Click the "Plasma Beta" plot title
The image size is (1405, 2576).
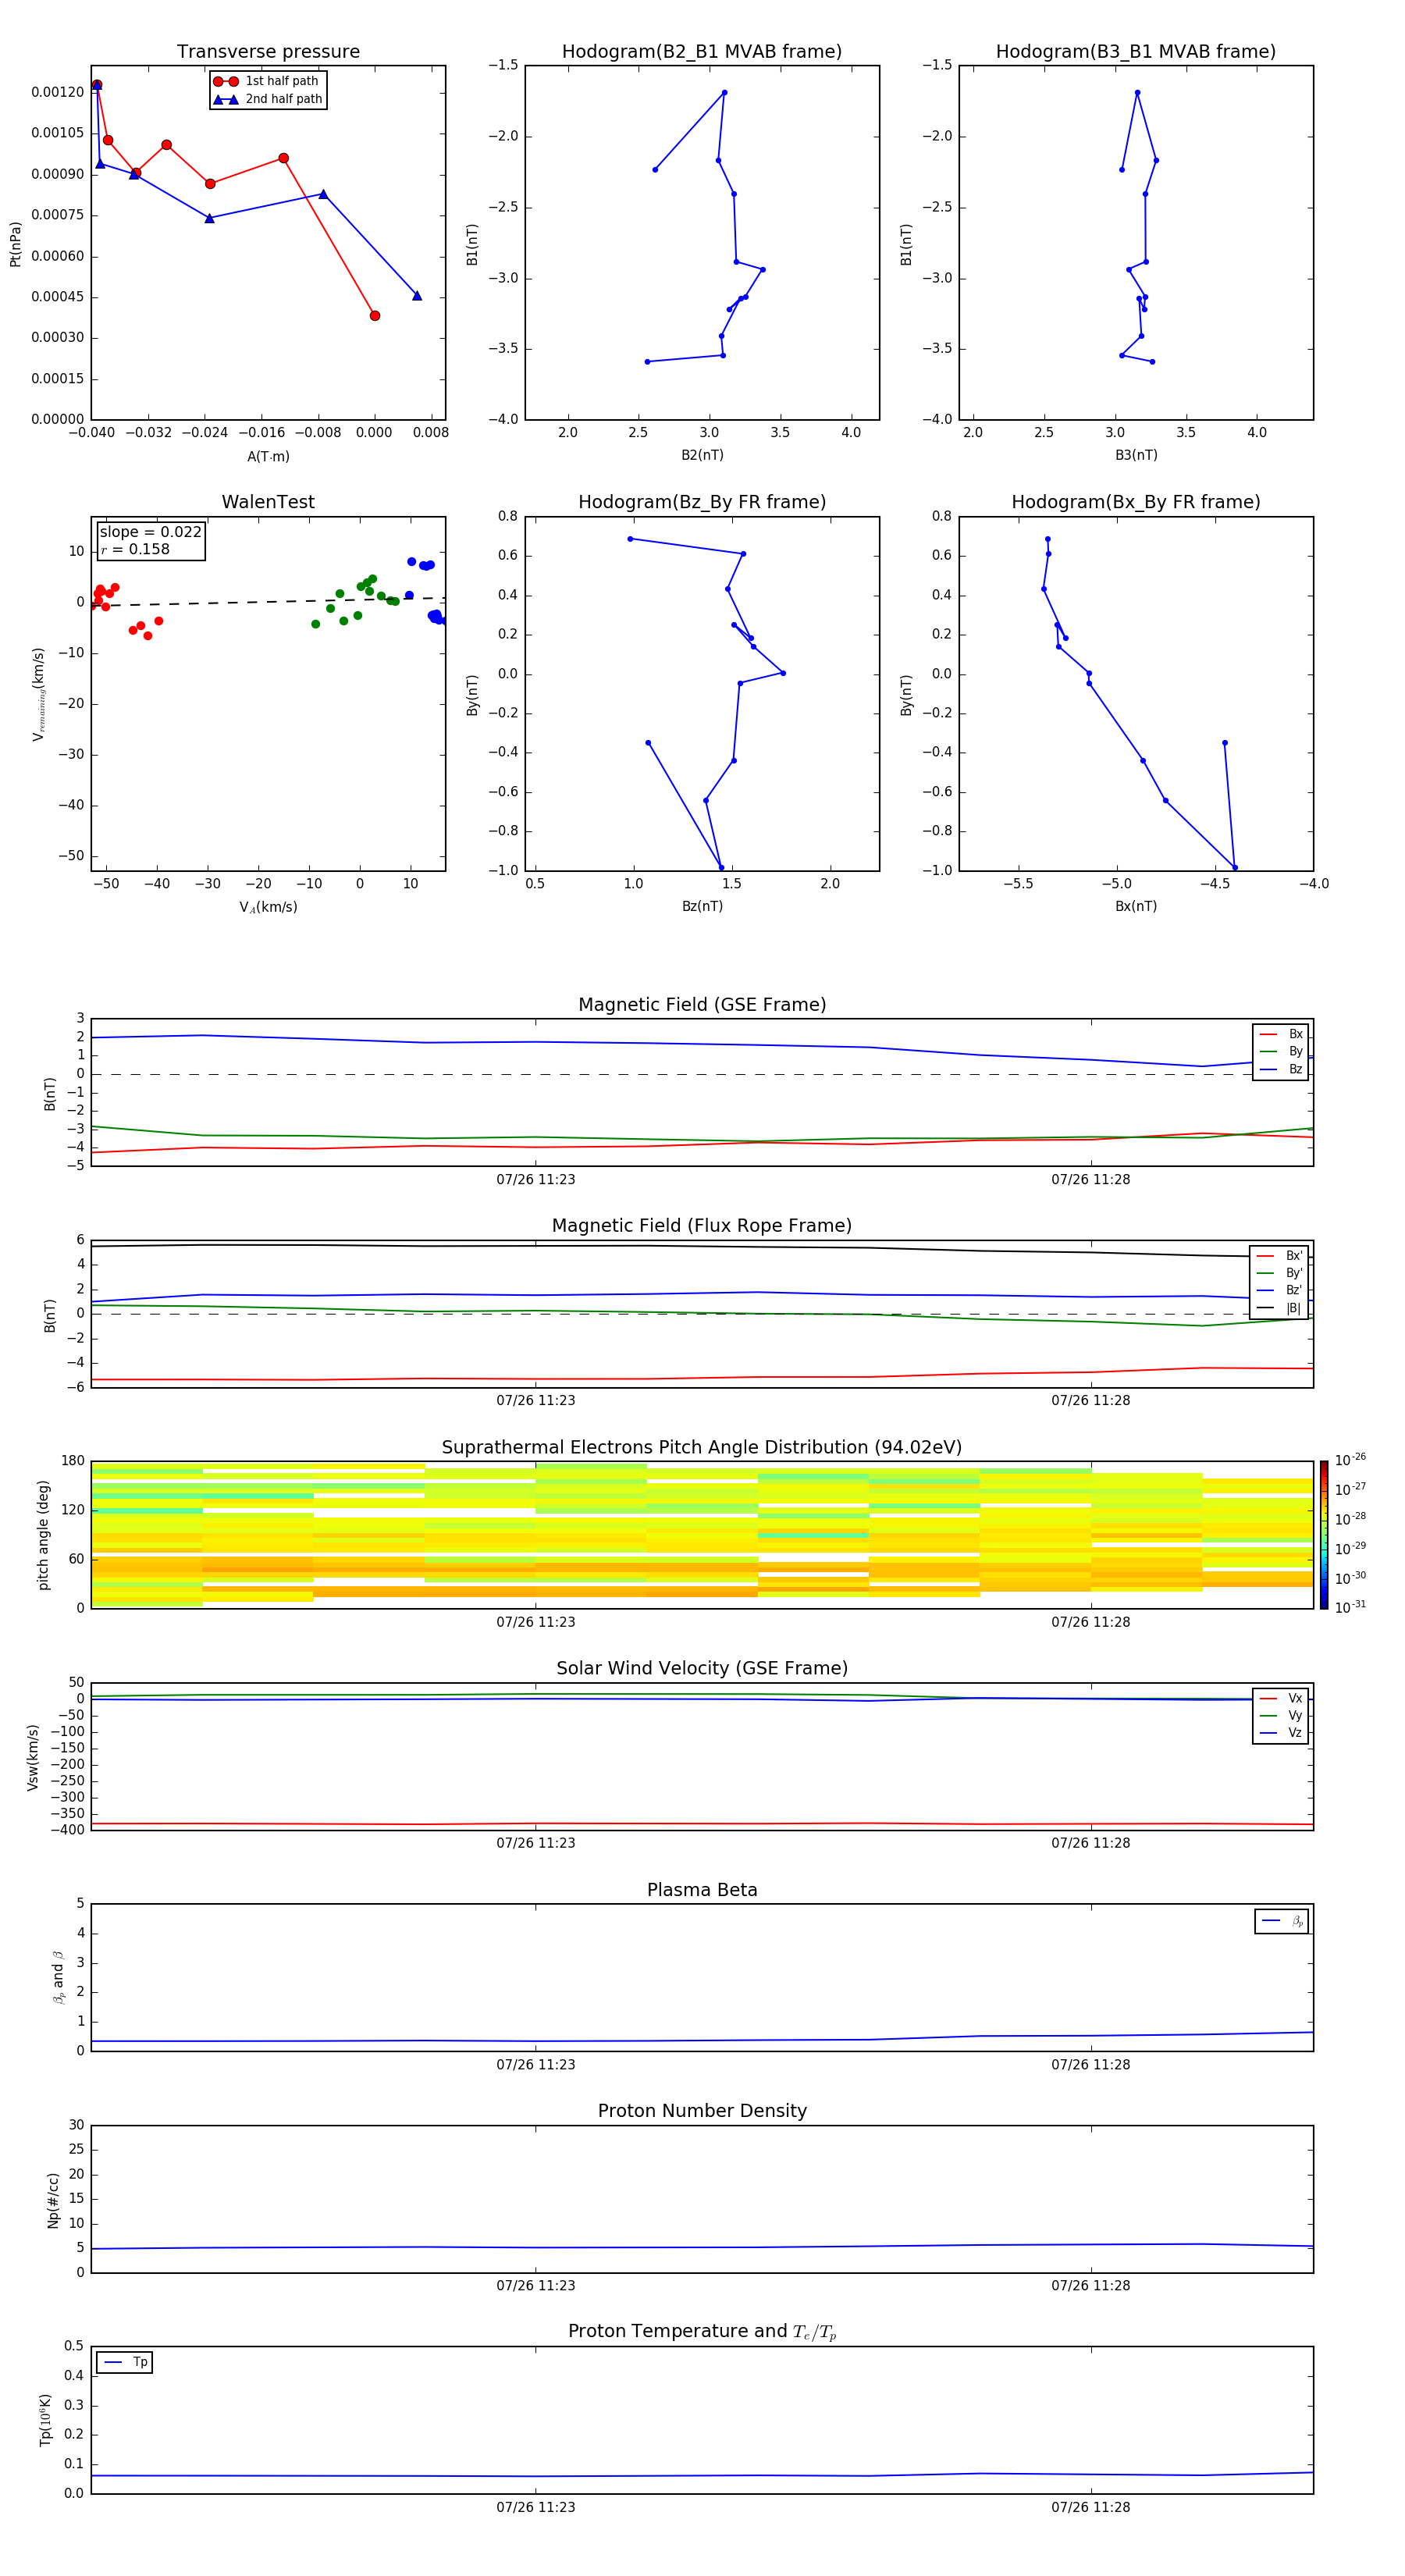[x=702, y=1890]
